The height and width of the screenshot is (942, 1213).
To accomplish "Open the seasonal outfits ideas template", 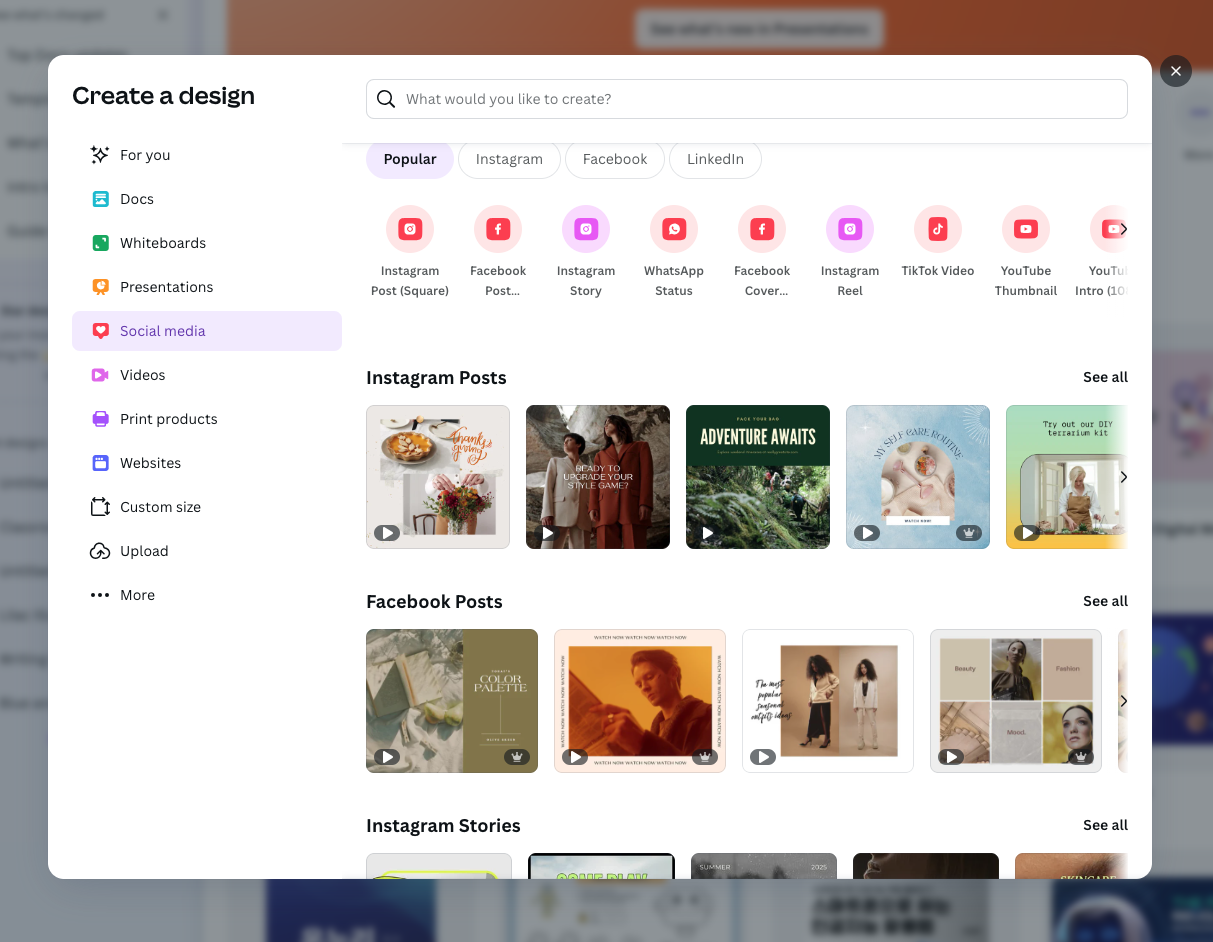I will coord(828,701).
